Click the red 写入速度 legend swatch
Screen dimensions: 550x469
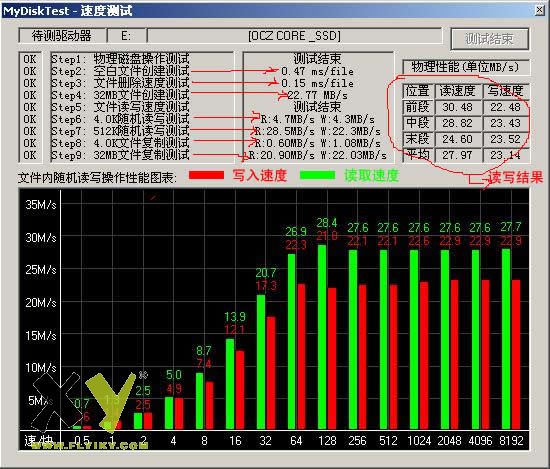[206, 175]
